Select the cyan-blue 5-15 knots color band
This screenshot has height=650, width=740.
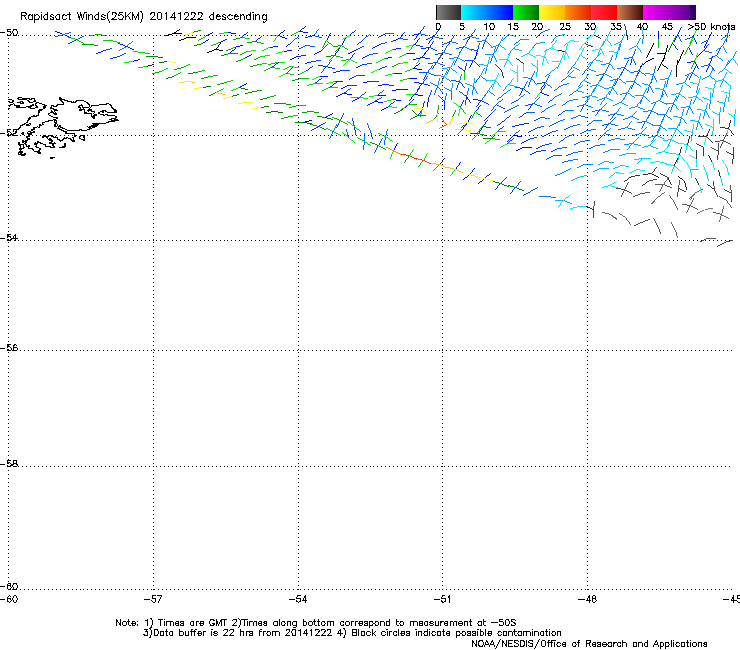click(487, 12)
